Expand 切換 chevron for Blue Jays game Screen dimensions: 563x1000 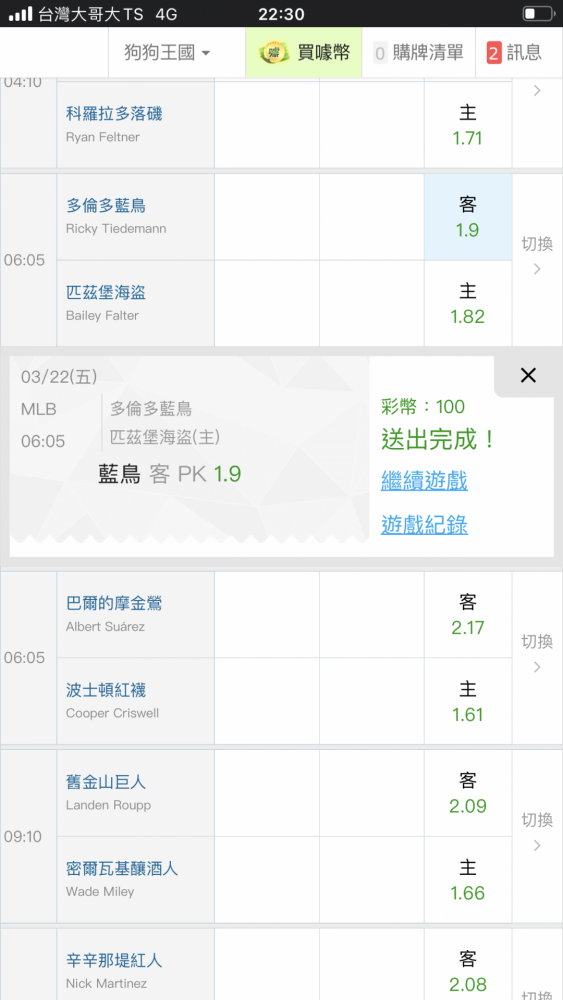tap(537, 256)
